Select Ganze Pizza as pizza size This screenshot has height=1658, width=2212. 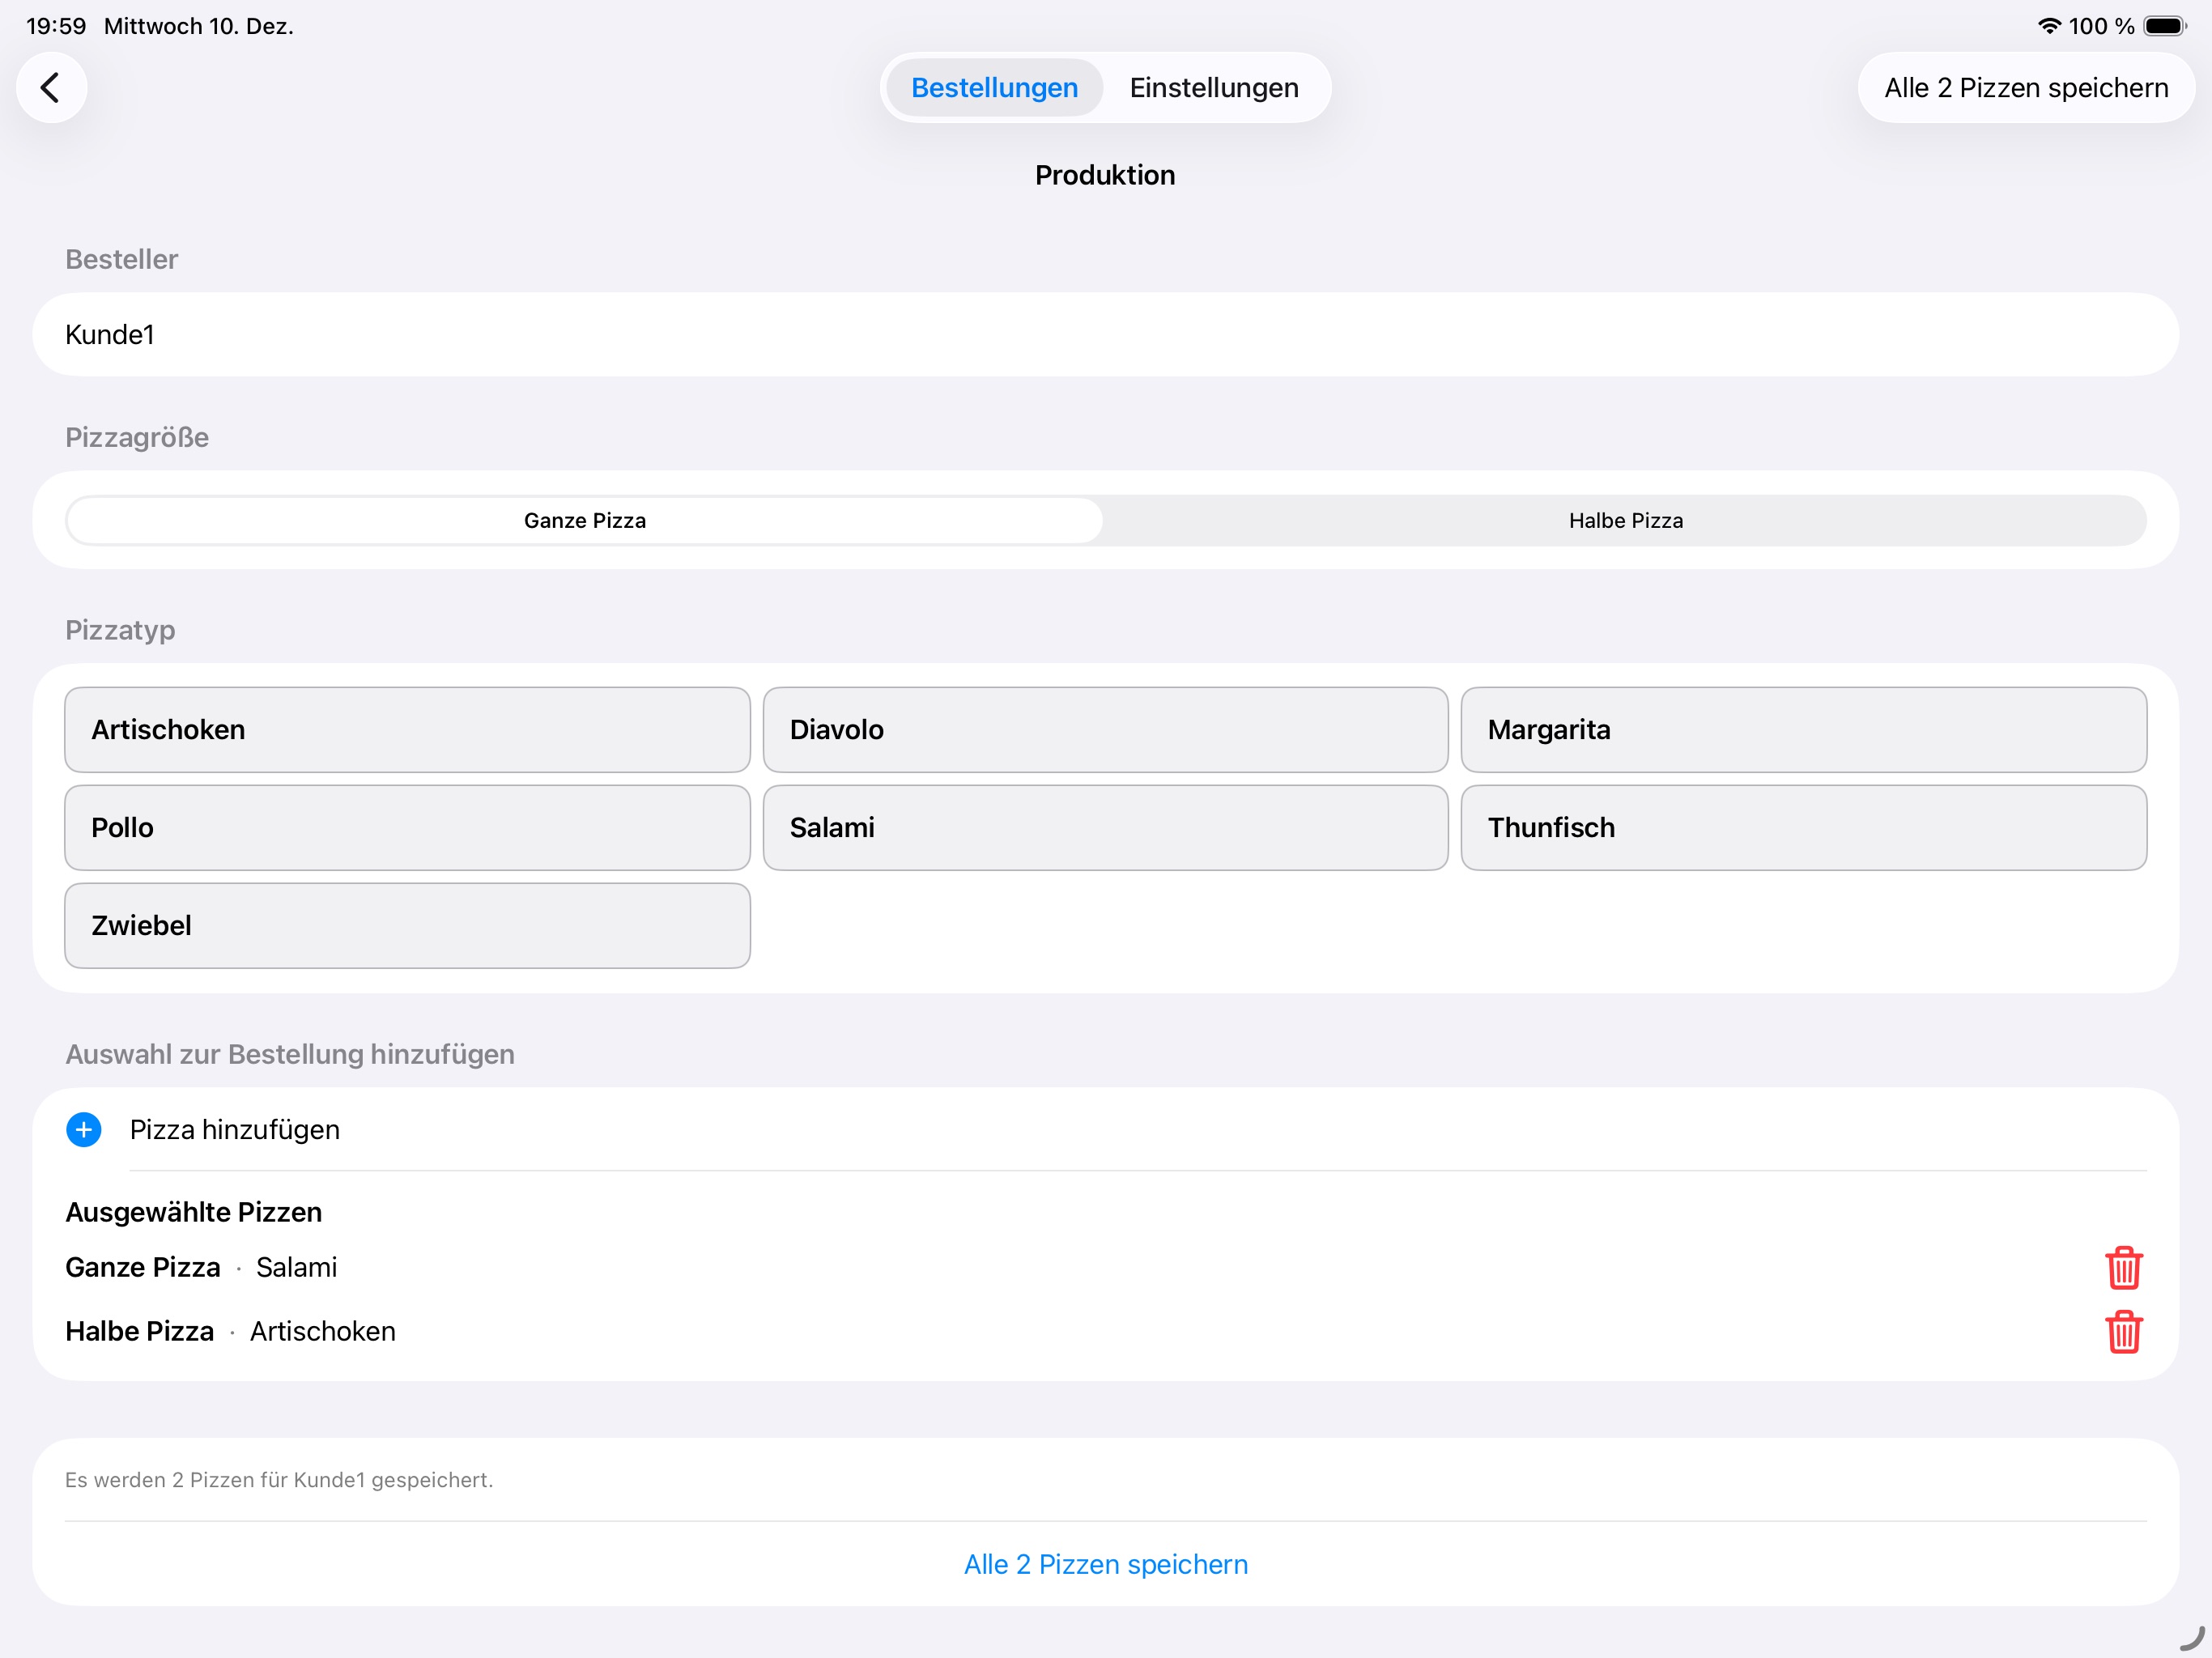coord(584,520)
